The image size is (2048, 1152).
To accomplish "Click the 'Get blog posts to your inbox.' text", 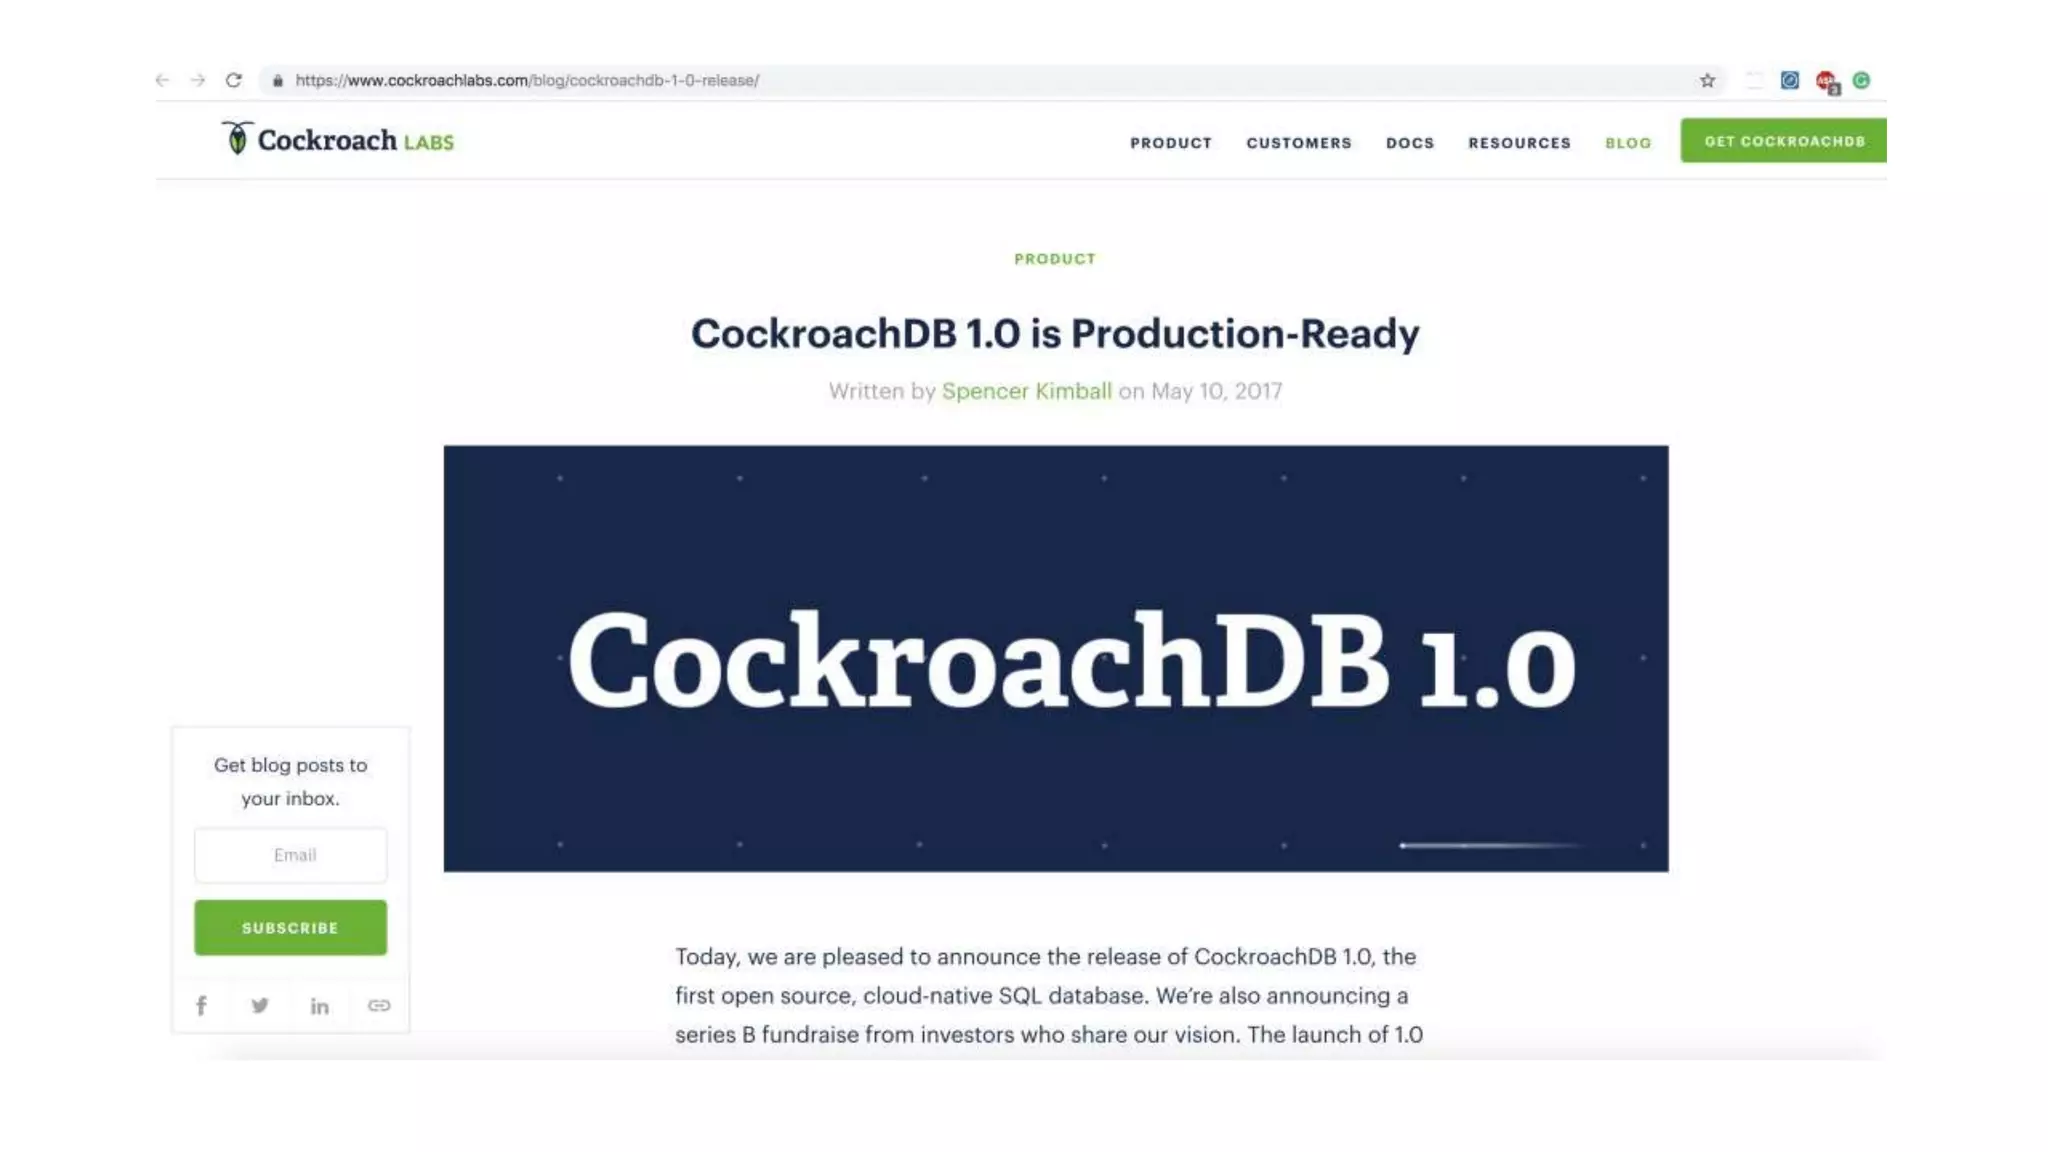I will [290, 781].
